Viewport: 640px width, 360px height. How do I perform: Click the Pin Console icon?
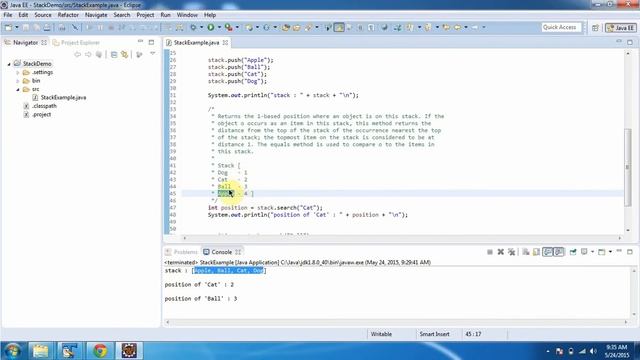click(573, 252)
